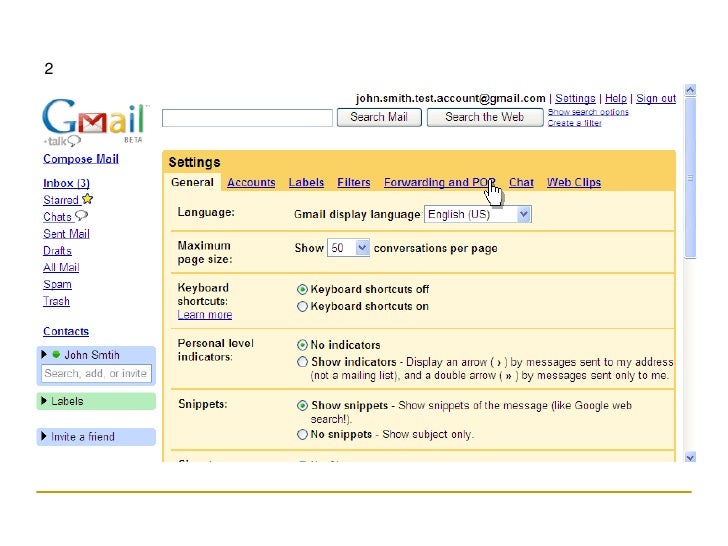Click the chat bubble icon beside Chats
728x546 pixels.
pos(81,216)
